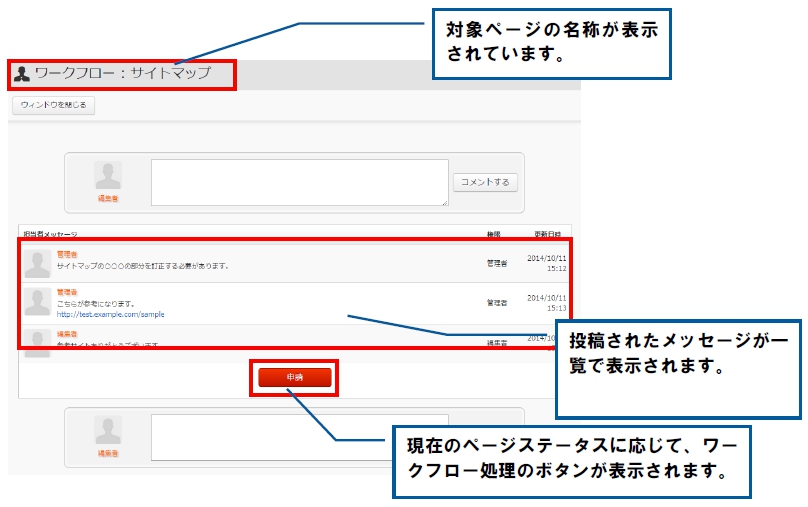
Task: Click the second message's admin avatar
Action: (x=37, y=302)
